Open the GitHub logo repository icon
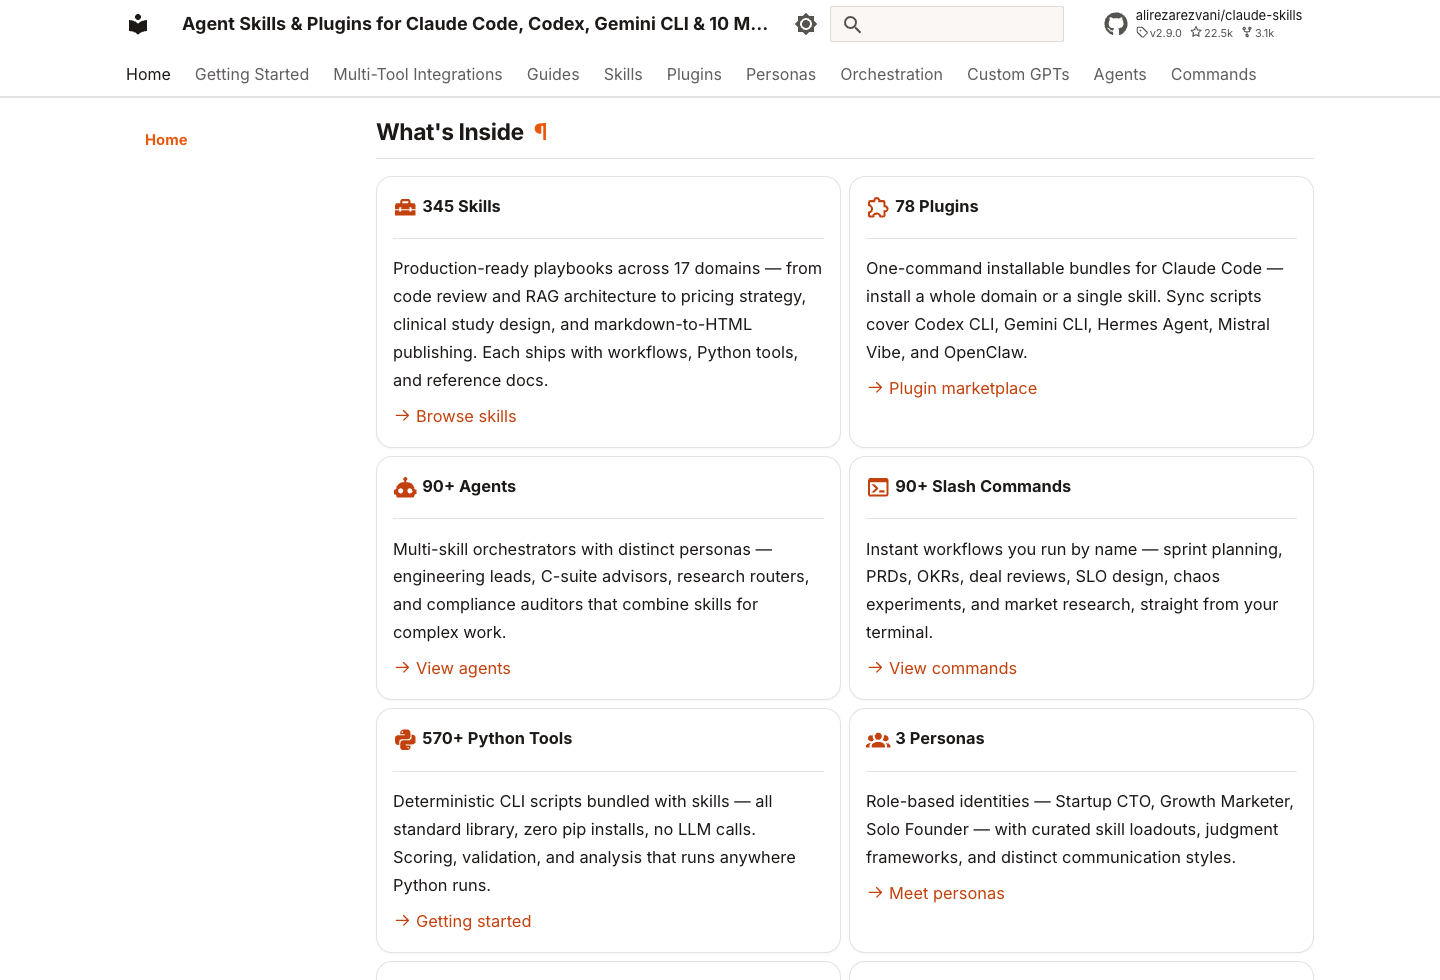This screenshot has width=1440, height=980. click(x=1116, y=24)
